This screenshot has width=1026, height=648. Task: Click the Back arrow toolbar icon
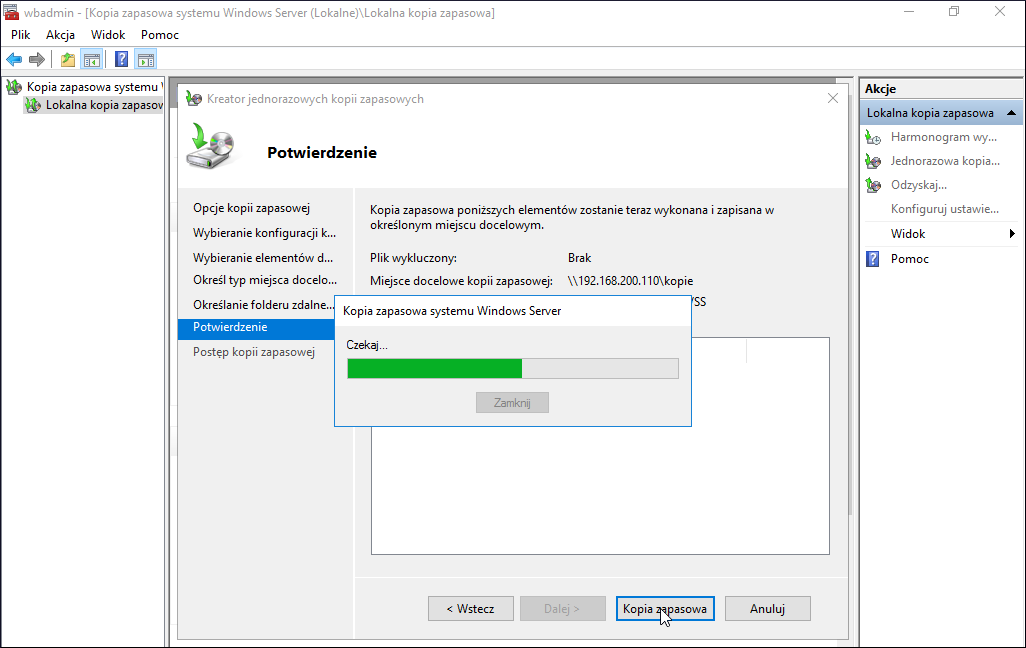point(14,60)
